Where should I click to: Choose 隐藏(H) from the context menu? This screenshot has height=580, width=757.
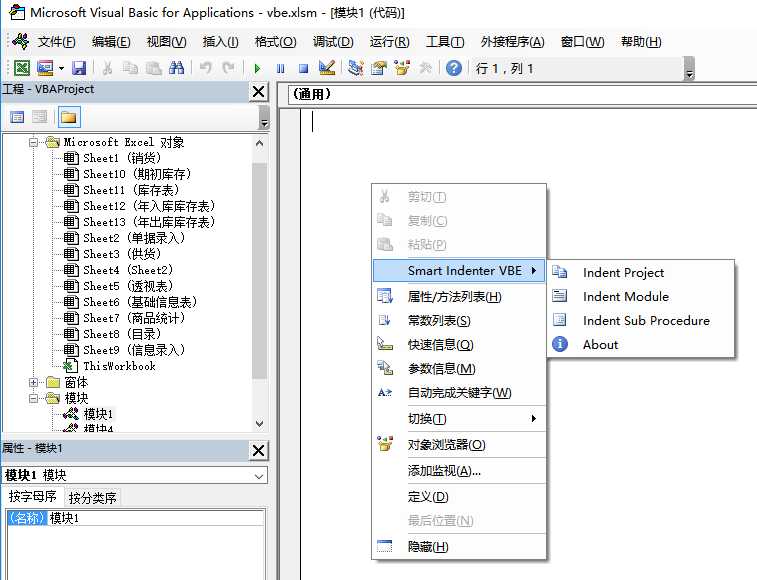459,547
